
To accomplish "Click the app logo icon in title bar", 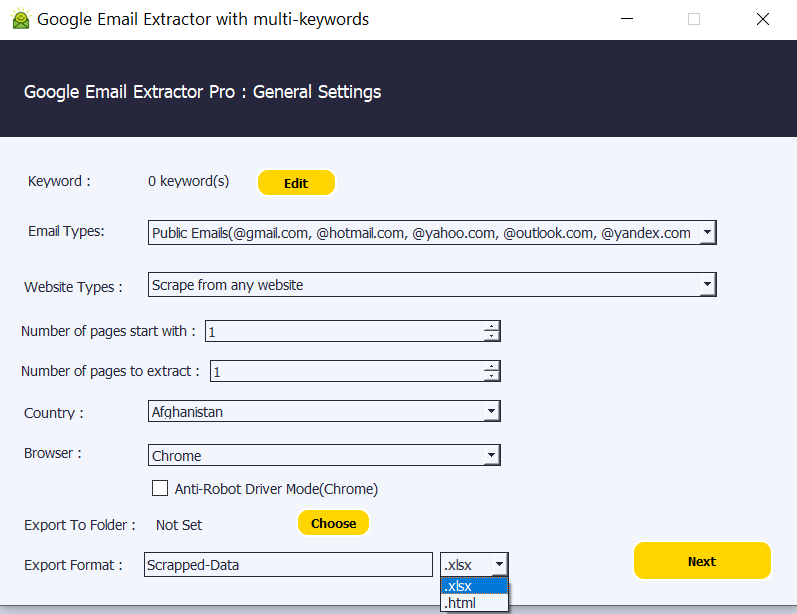I will [x=20, y=19].
